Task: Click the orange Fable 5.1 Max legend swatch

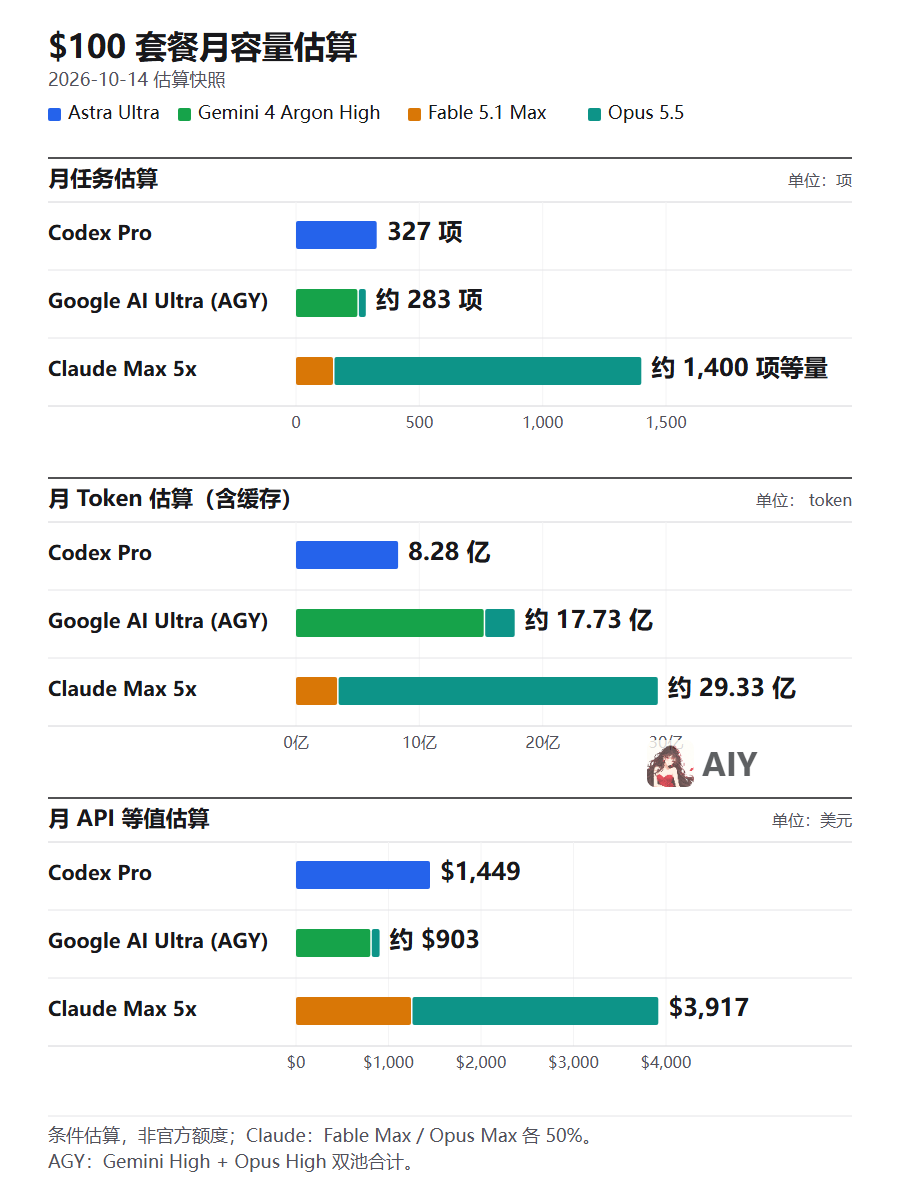Action: [x=414, y=114]
